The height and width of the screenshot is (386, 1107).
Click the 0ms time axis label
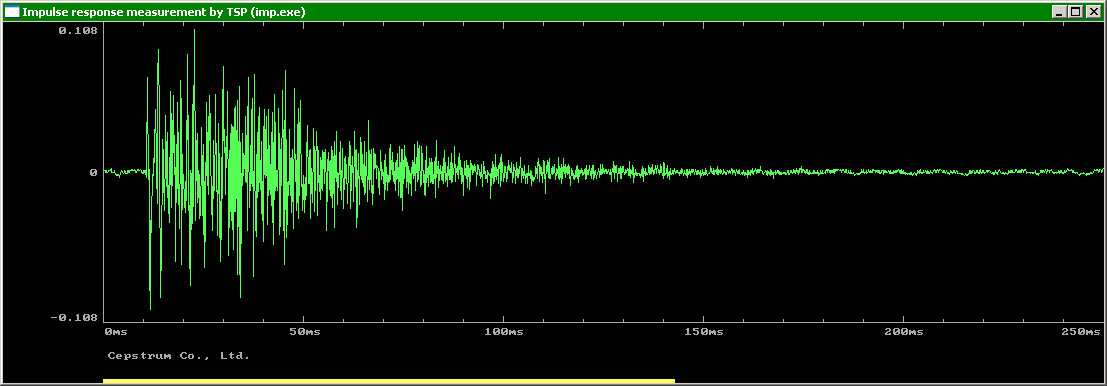tap(116, 331)
